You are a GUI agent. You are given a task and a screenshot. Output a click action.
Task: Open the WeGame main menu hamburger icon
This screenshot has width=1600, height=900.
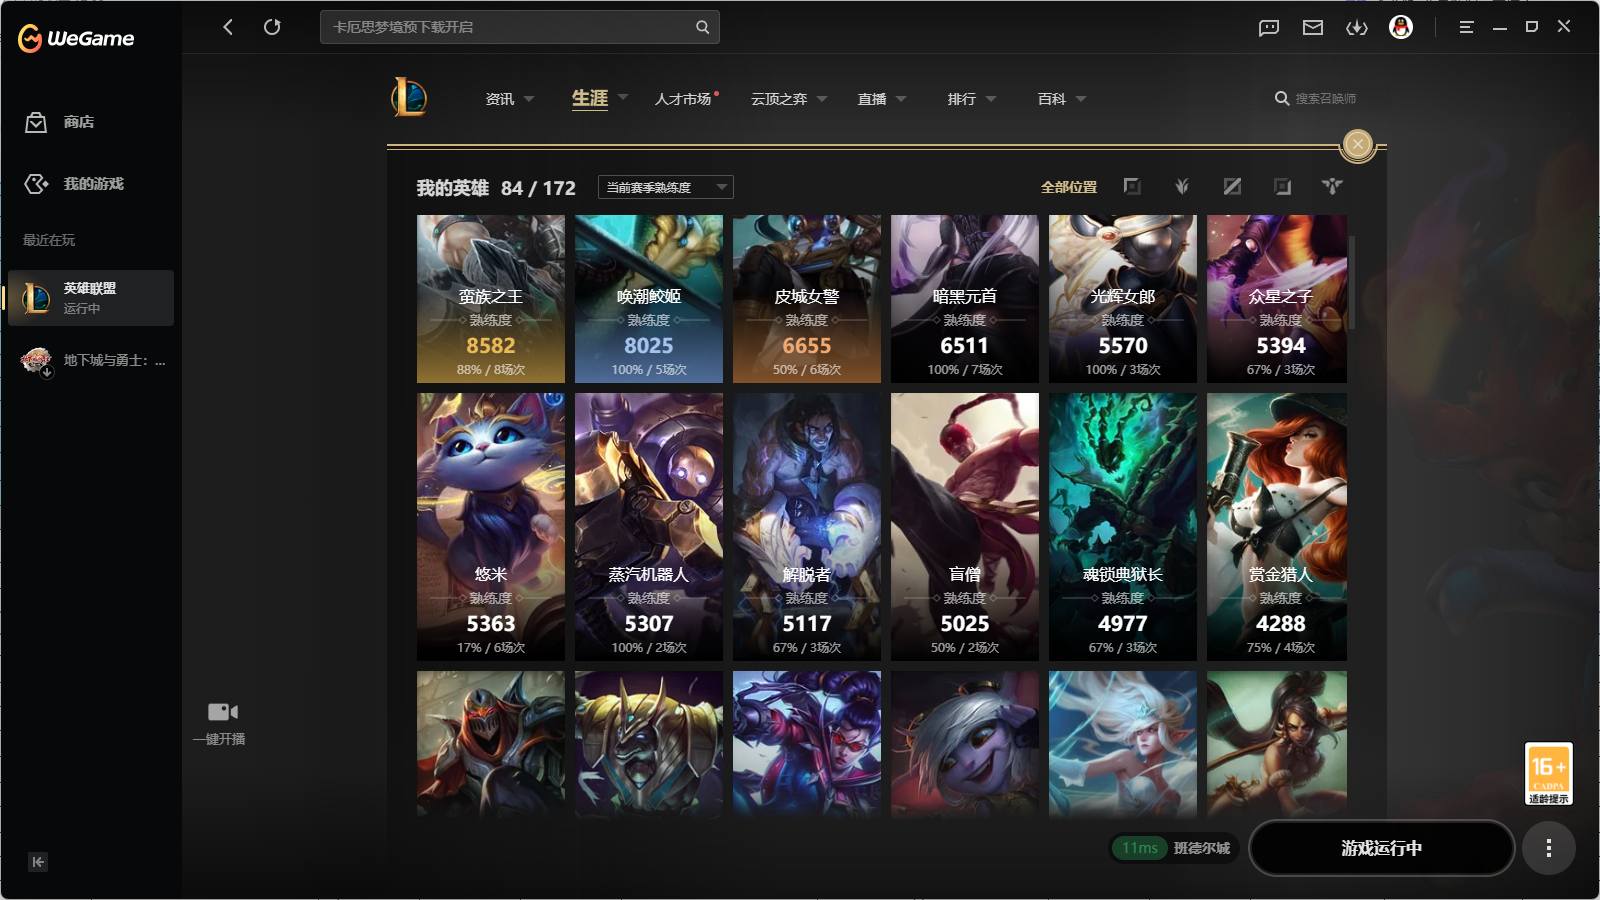click(1466, 28)
